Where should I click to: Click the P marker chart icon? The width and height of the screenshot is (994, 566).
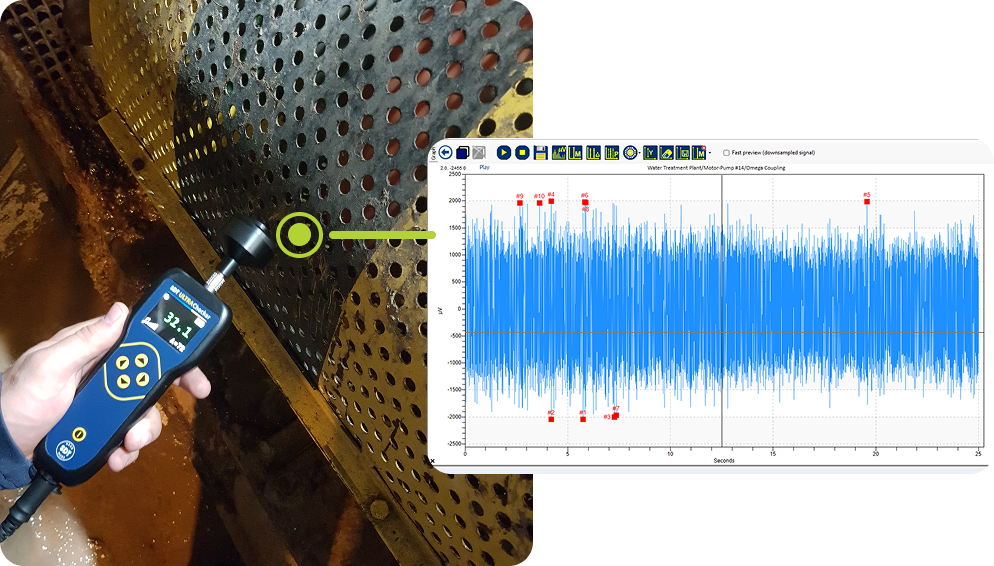[612, 153]
